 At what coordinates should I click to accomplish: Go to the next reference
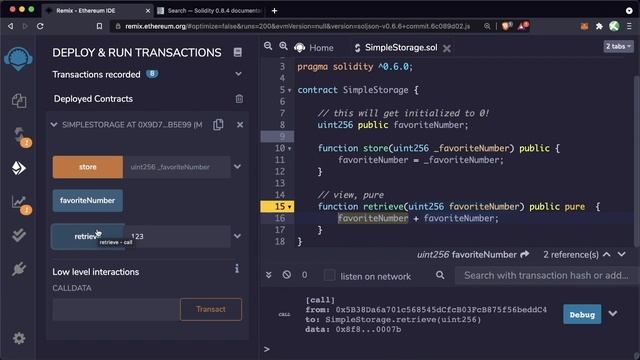coord(622,254)
